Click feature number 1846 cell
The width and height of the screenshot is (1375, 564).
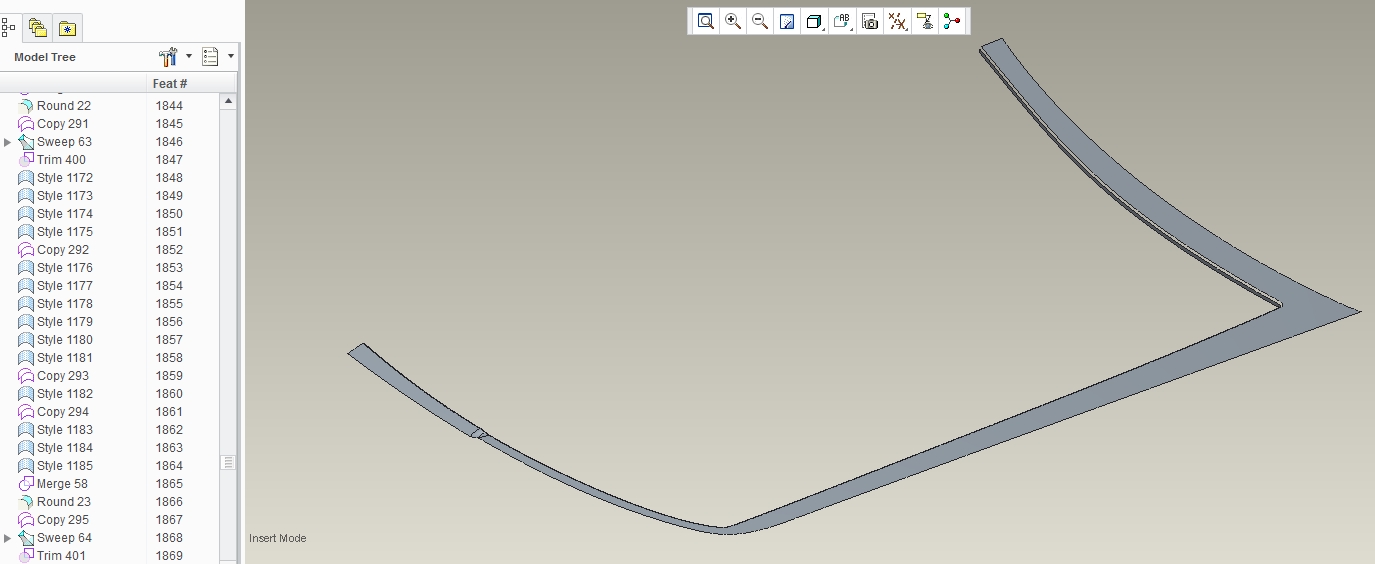(x=169, y=142)
